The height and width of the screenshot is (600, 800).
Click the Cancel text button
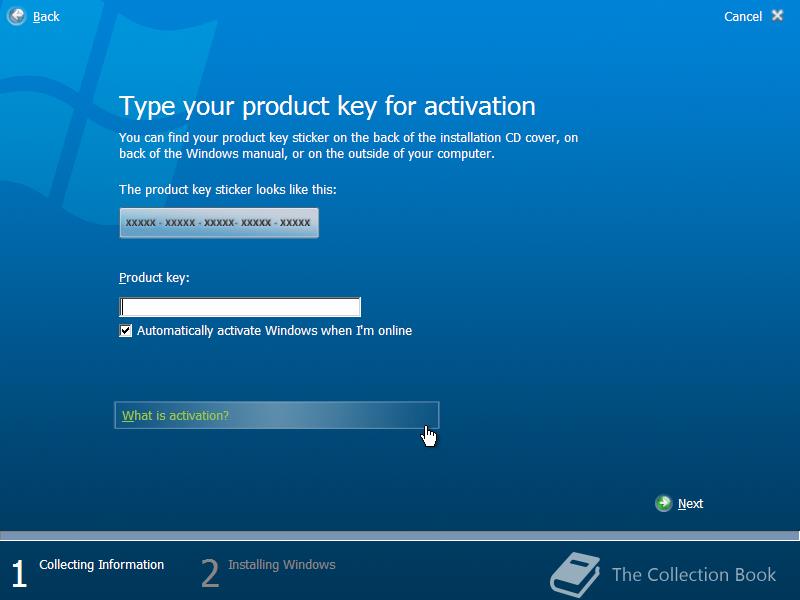click(743, 17)
